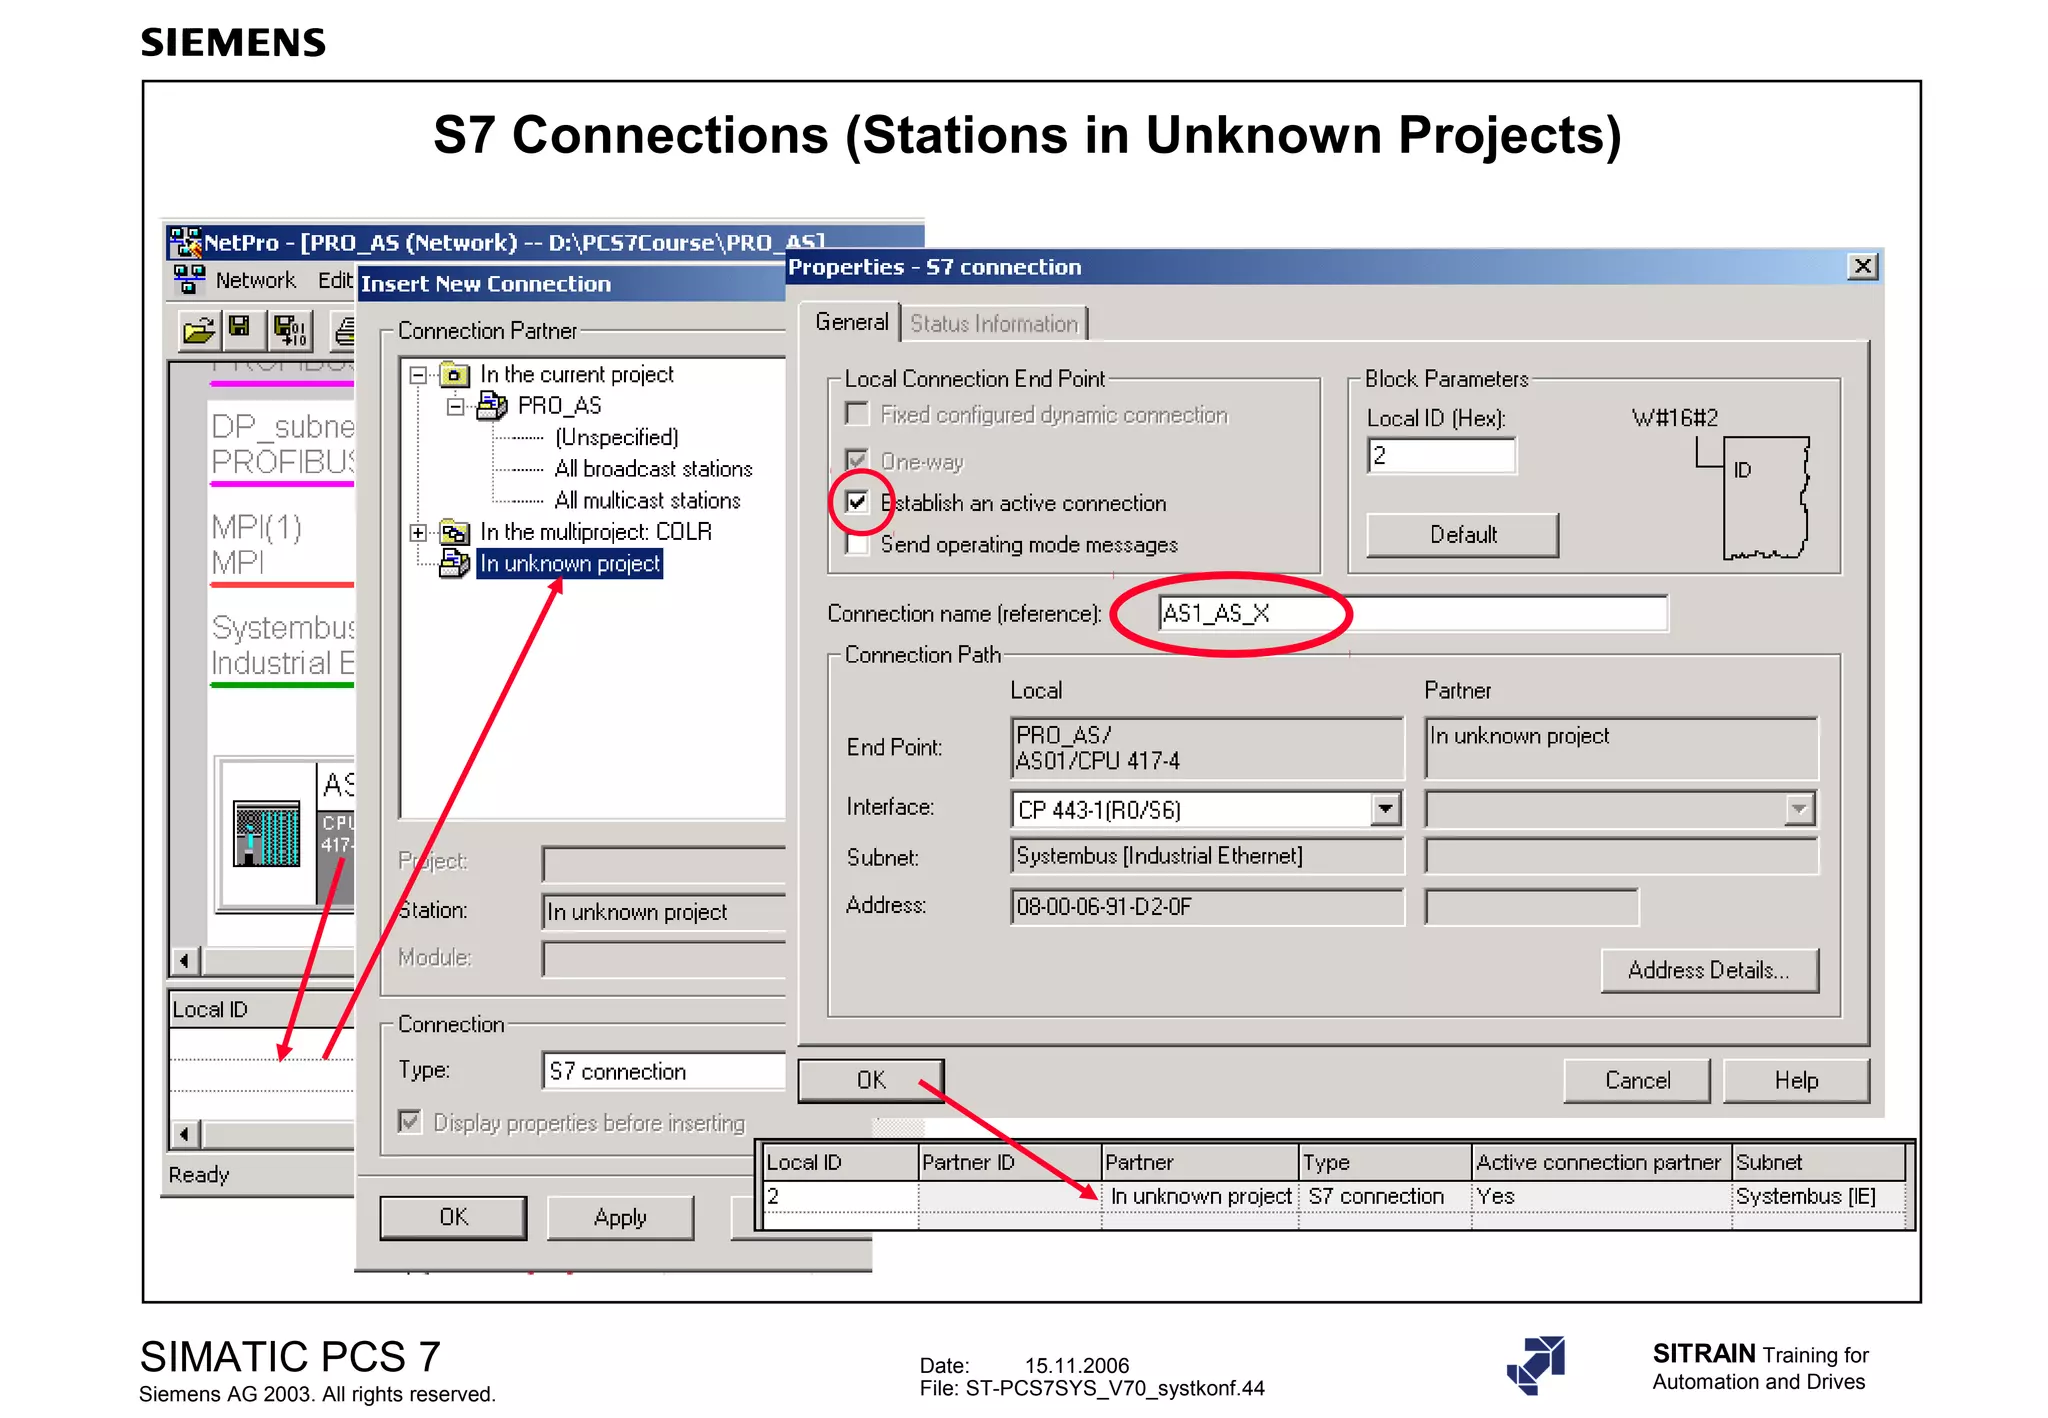Click the NetPro application icon in title bar
Image resolution: width=2048 pixels, height=1418 pixels.
tap(184, 241)
